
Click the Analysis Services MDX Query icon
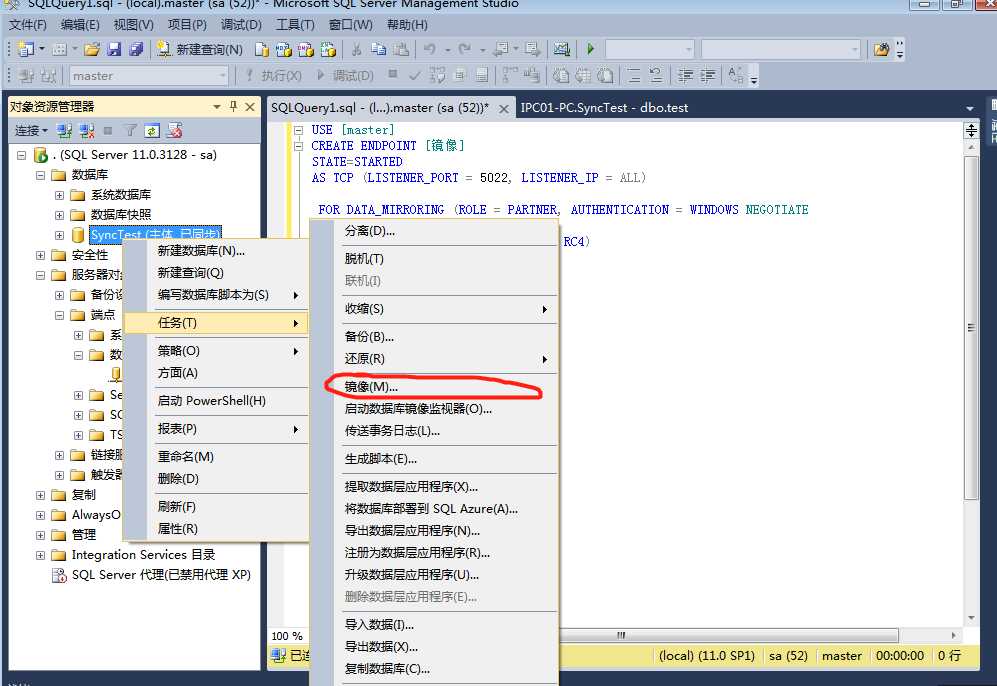click(284, 49)
